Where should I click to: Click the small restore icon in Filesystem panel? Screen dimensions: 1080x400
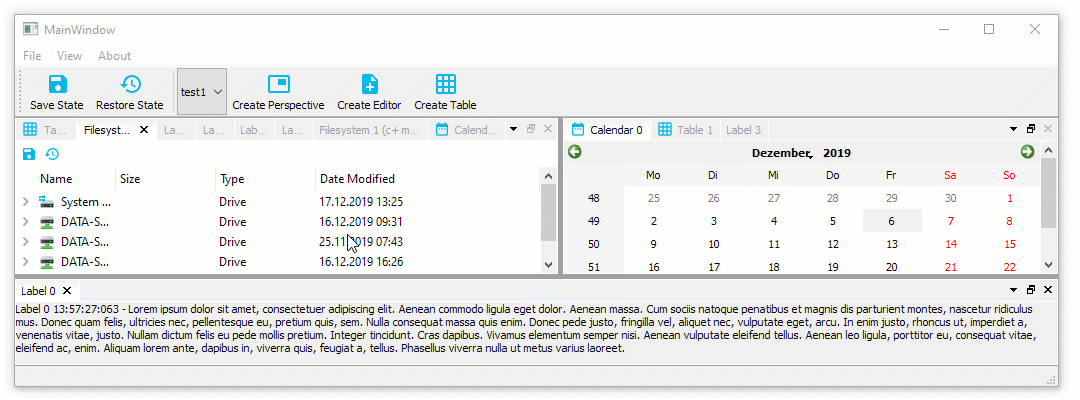[52, 154]
